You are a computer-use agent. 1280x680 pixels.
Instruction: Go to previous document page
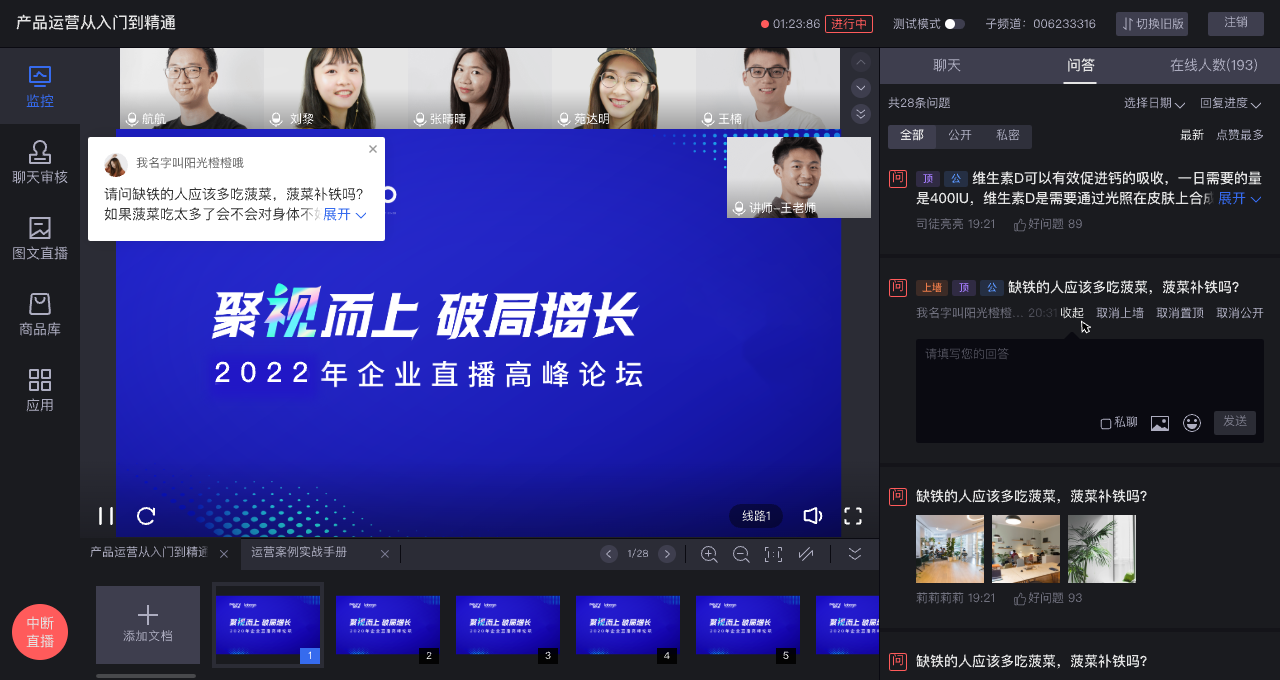coord(609,554)
